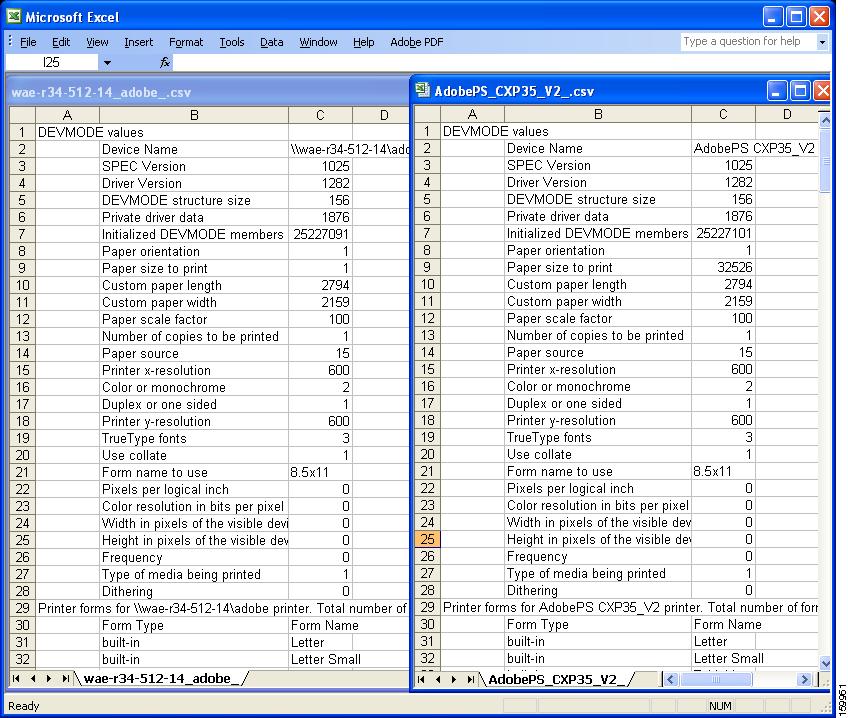Click Letter Small cell in wae-r34-512-14 window
Viewport: 848px width, 718px height.
326,659
